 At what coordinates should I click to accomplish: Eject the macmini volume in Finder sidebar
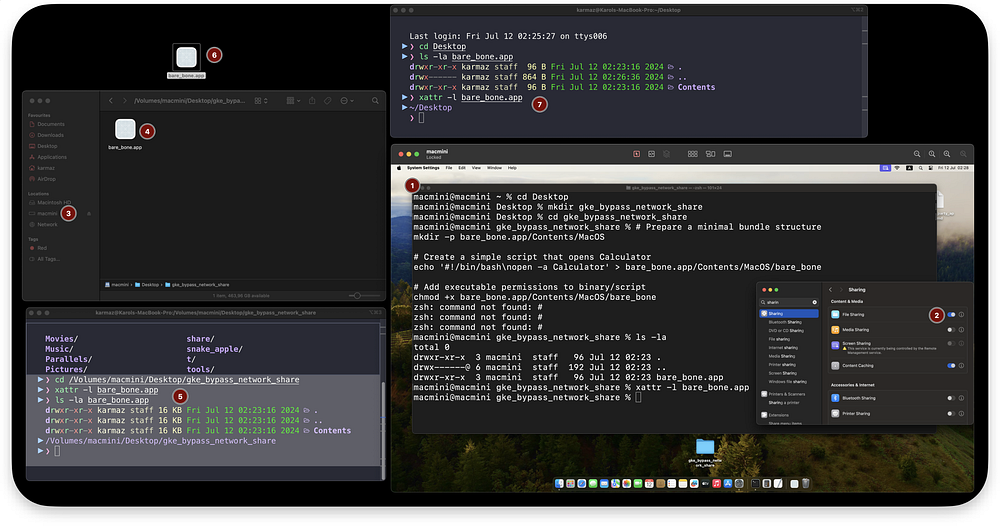pyautogui.click(x=89, y=214)
